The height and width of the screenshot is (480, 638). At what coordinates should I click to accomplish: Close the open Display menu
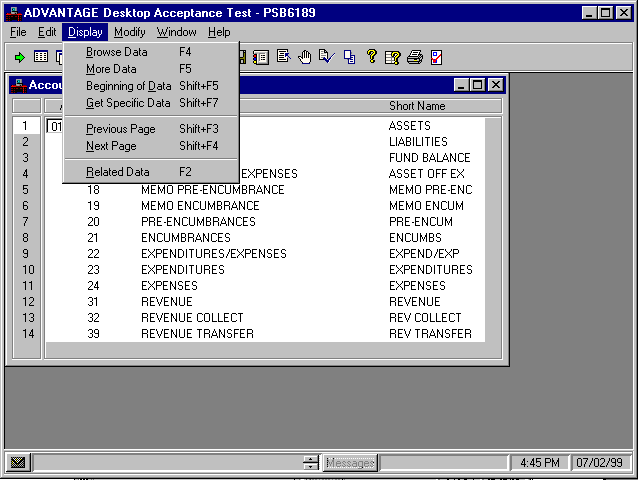click(85, 32)
